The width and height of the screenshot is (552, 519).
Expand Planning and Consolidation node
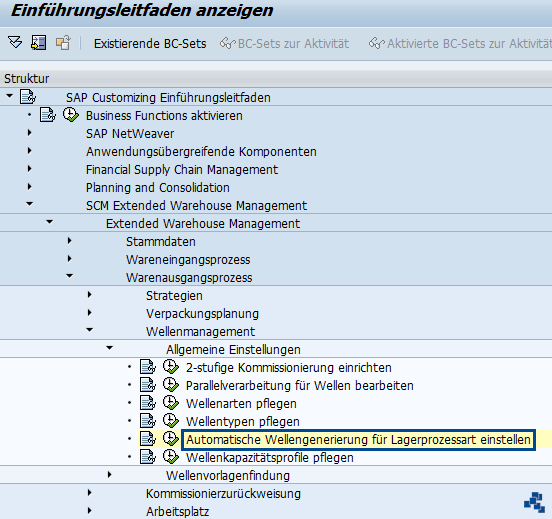30,187
